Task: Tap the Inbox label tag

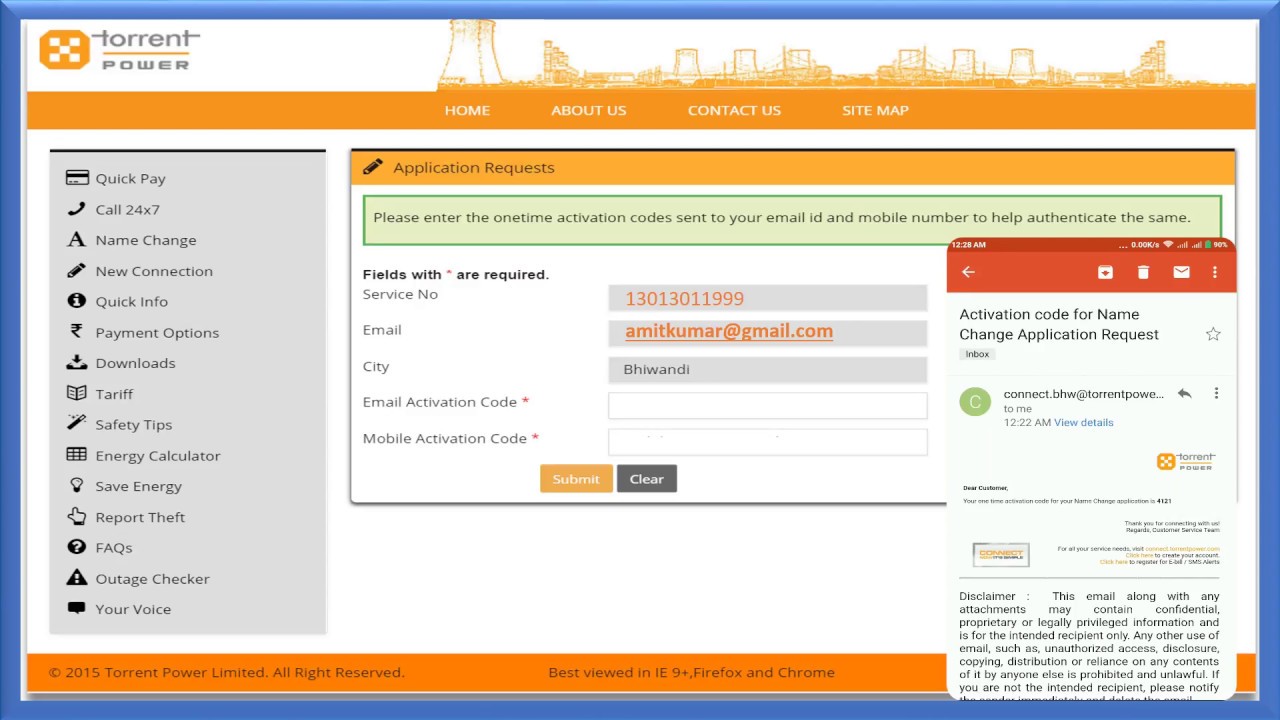Action: pyautogui.click(x=977, y=354)
